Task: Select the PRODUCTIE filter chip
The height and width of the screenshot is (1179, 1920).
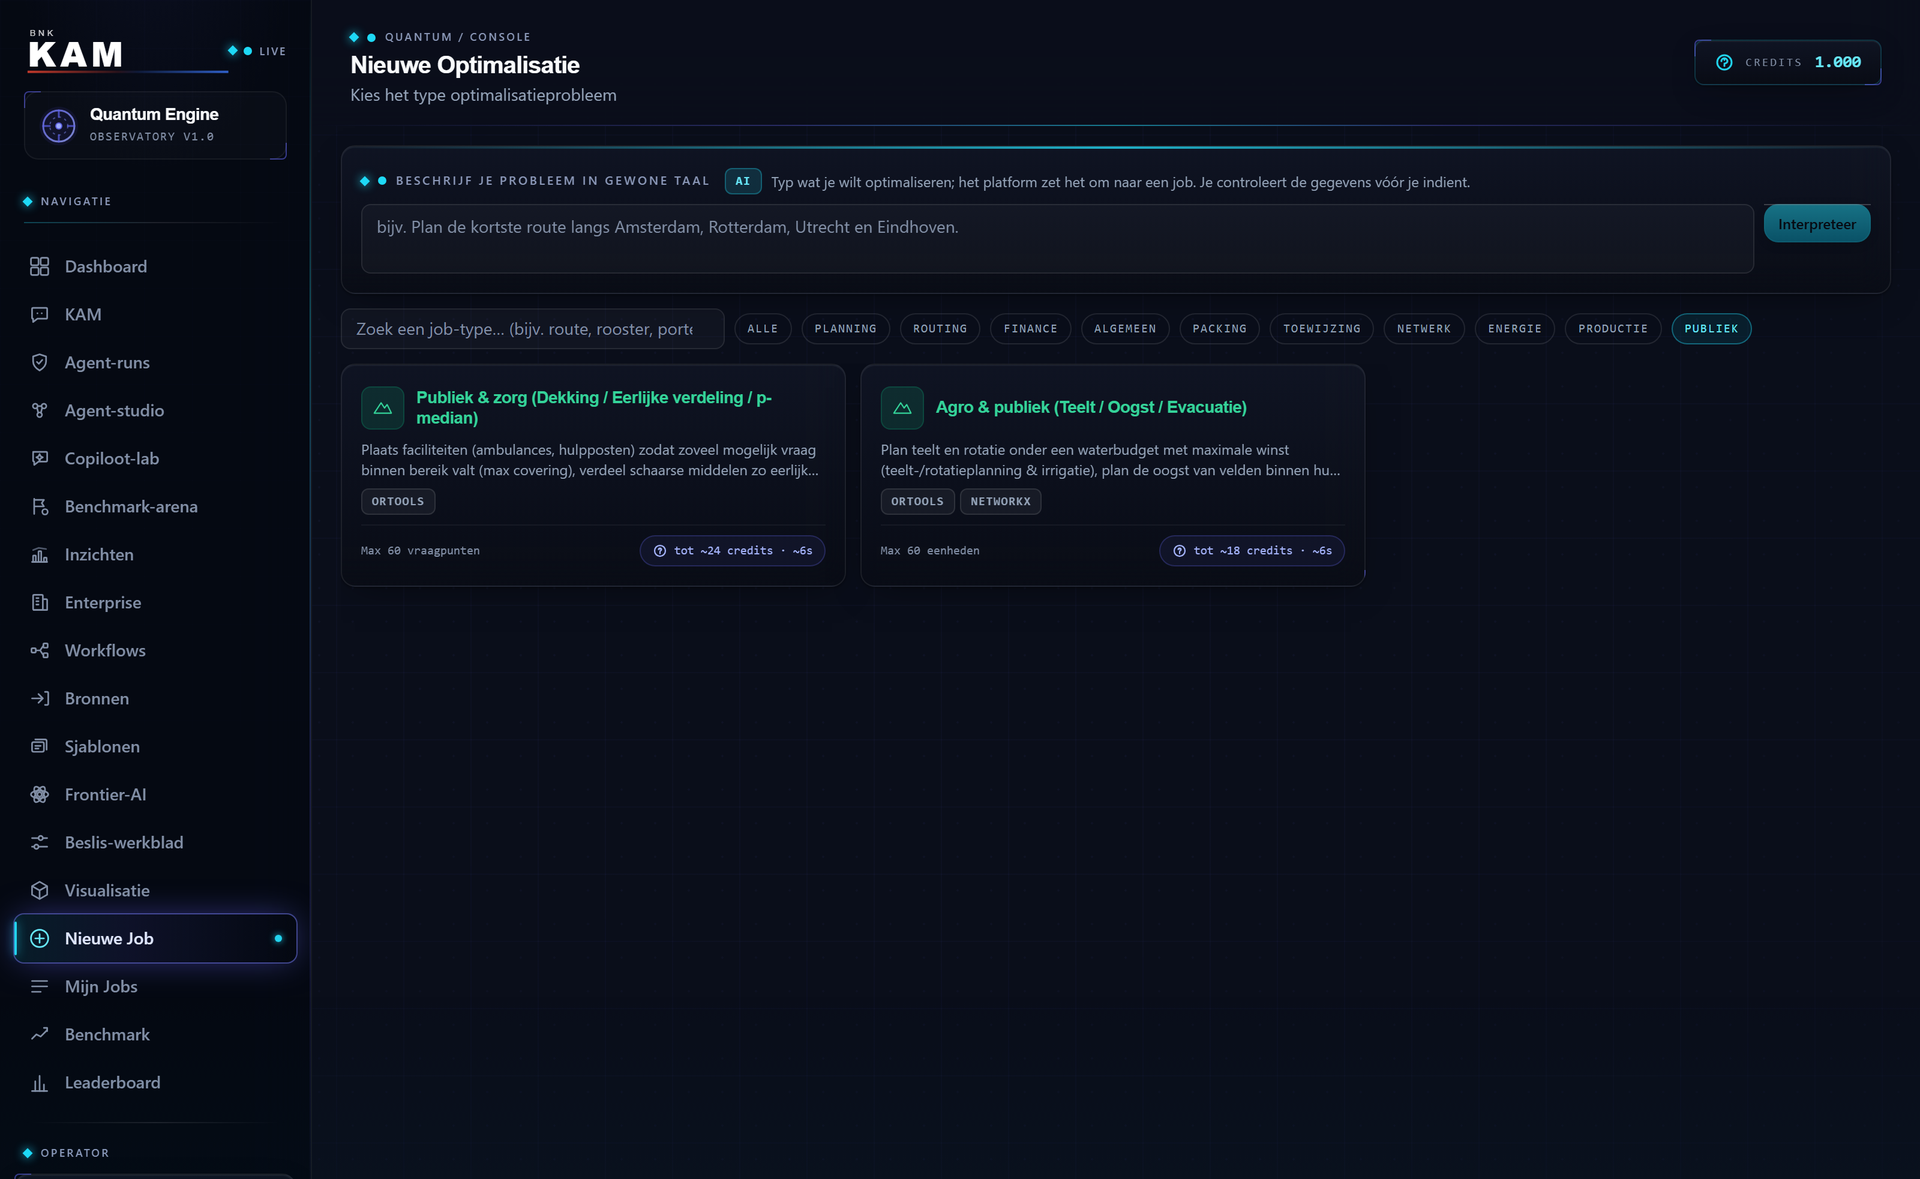Action: pyautogui.click(x=1612, y=329)
